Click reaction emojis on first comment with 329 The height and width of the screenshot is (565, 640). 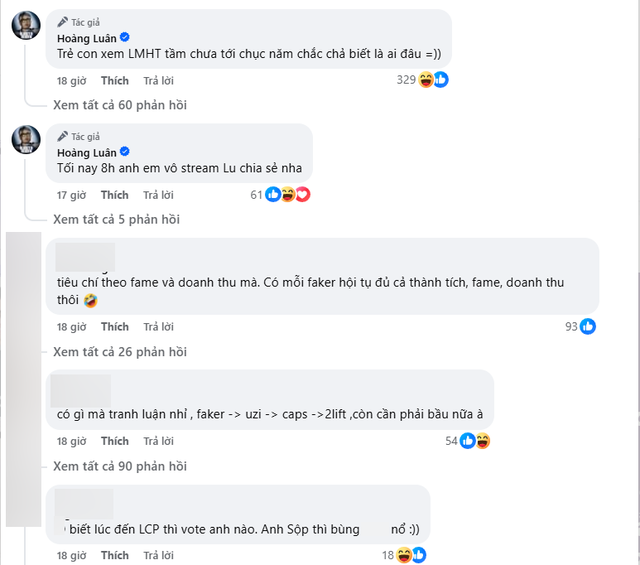click(x=433, y=80)
